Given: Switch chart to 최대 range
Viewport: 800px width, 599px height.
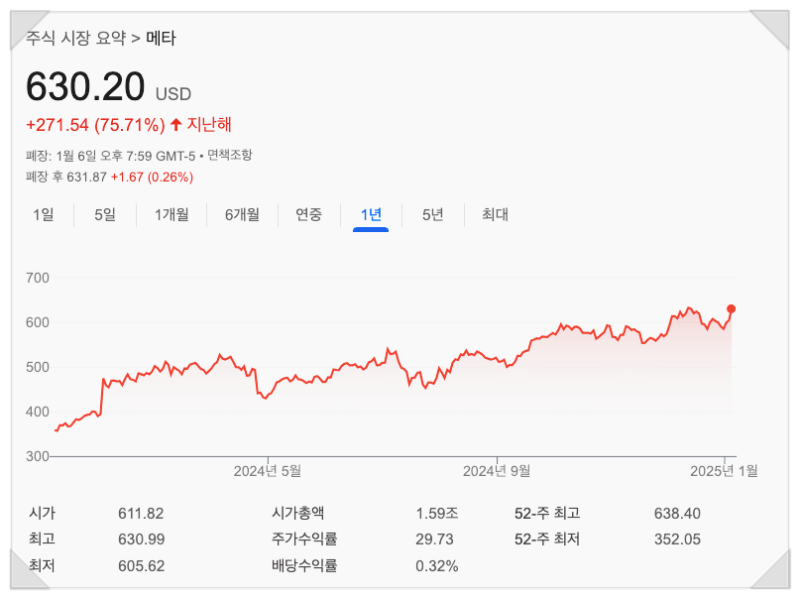Looking at the screenshot, I should pyautogui.click(x=495, y=214).
